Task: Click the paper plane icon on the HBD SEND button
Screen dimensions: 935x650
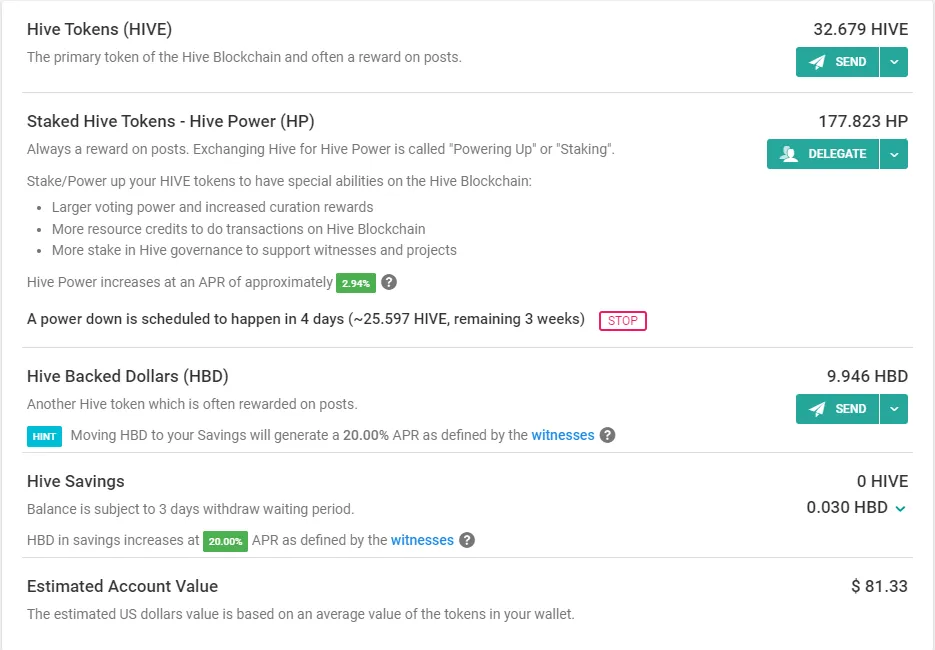Action: 817,409
